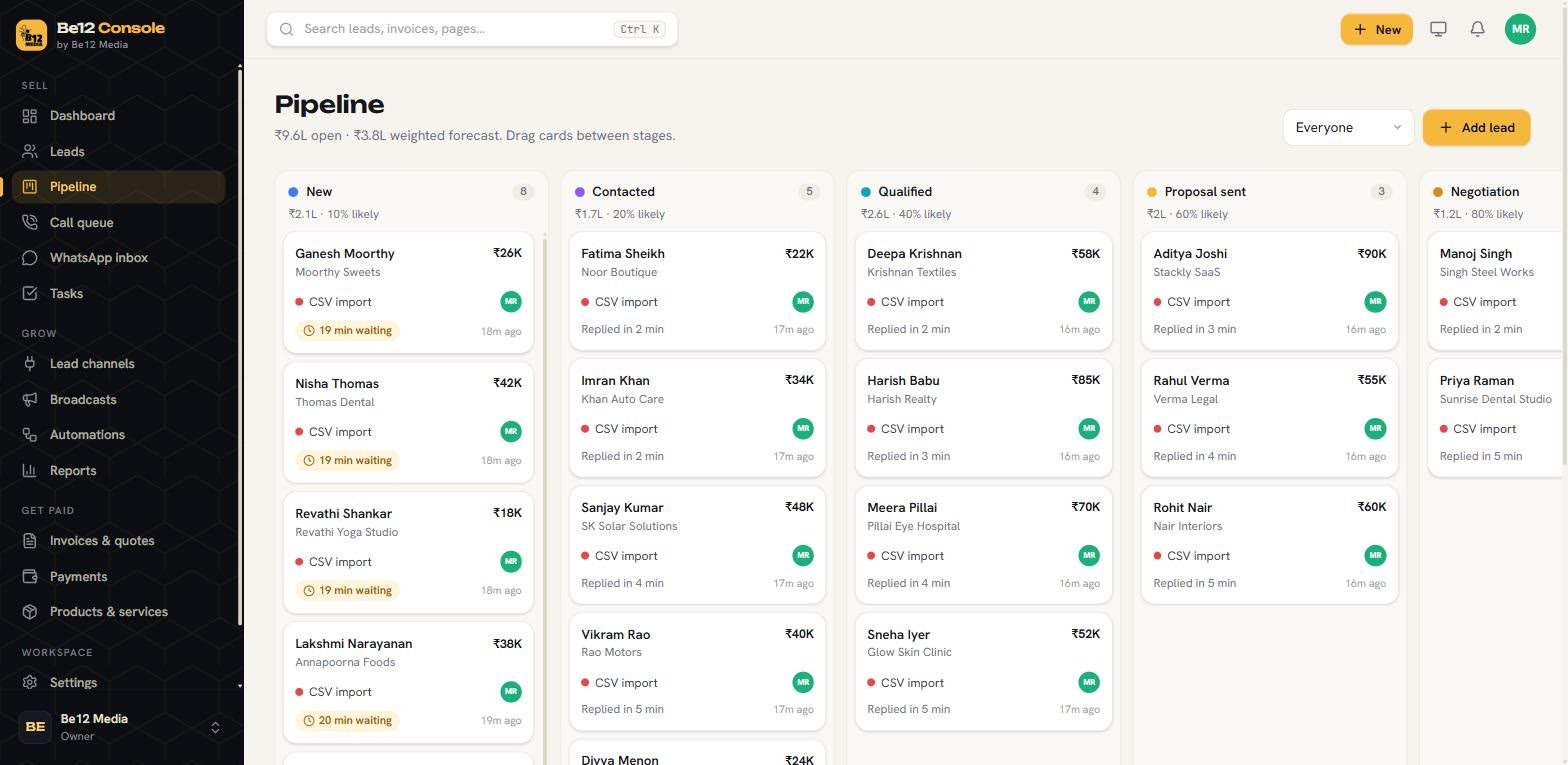Screen dimensions: 1568x765
Task: Click the blue dot of New stage
Action: pos(293,192)
